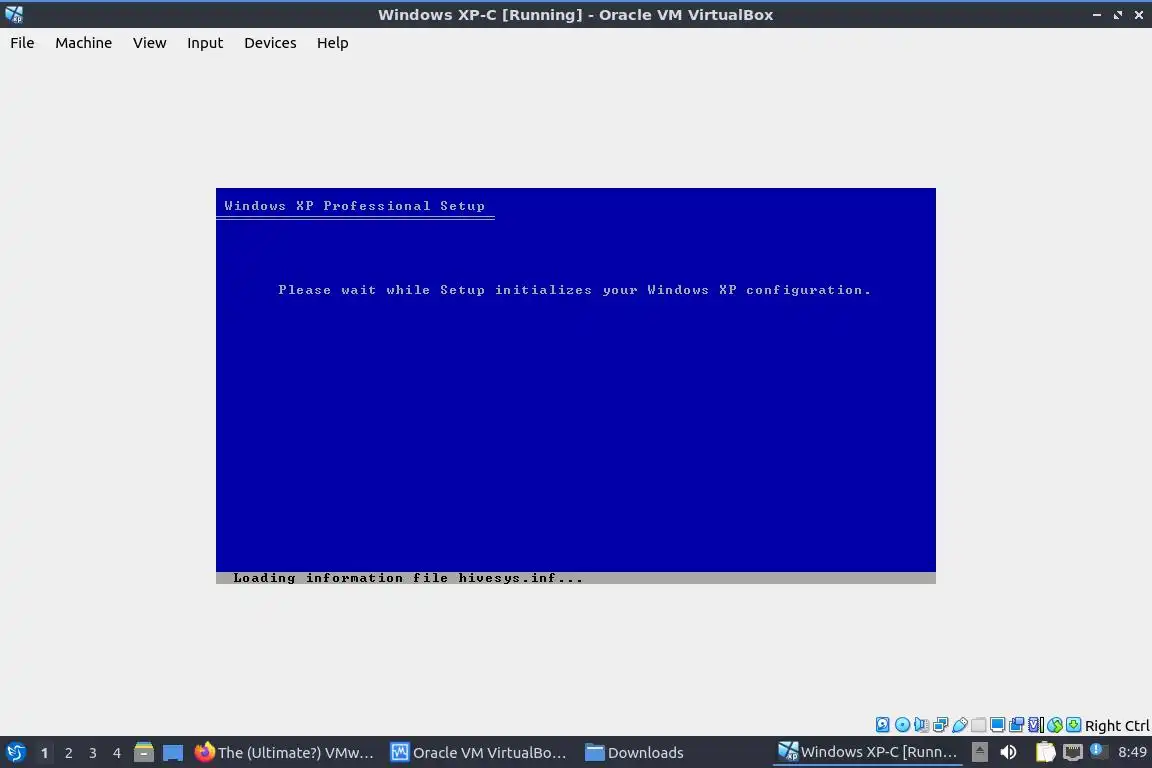The height and width of the screenshot is (768, 1152).
Task: Switch to workspace 1
Action: pos(44,753)
